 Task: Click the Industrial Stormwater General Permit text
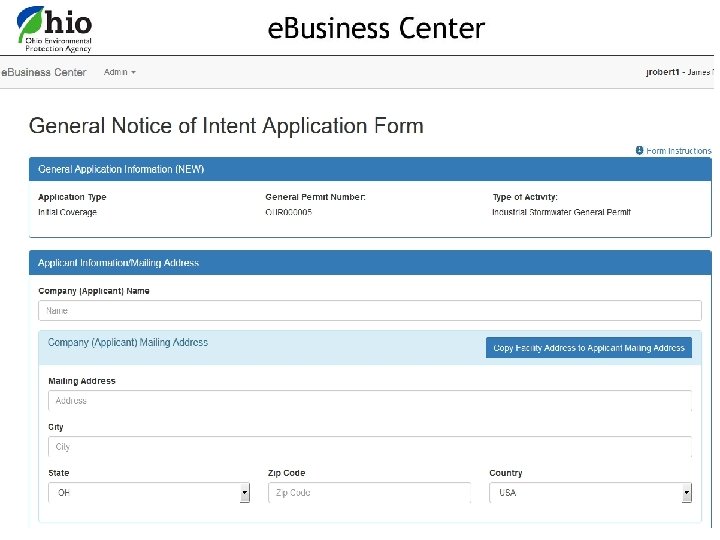coord(561,212)
